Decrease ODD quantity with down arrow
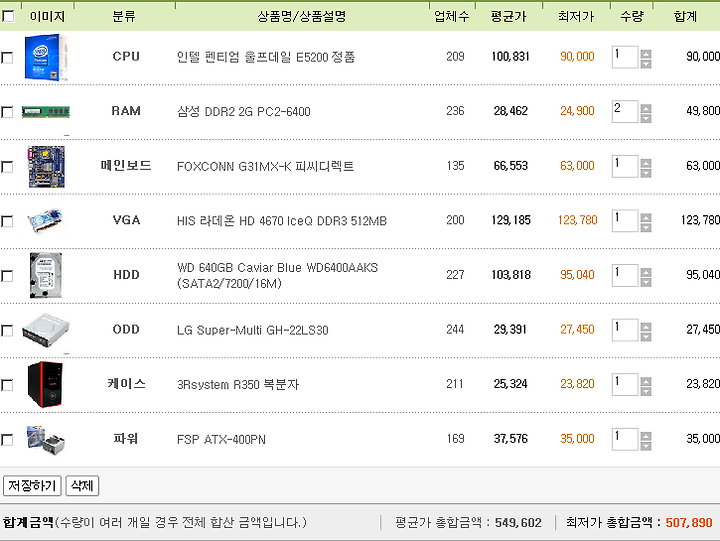Viewport: 720px width, 541px height. (x=646, y=337)
